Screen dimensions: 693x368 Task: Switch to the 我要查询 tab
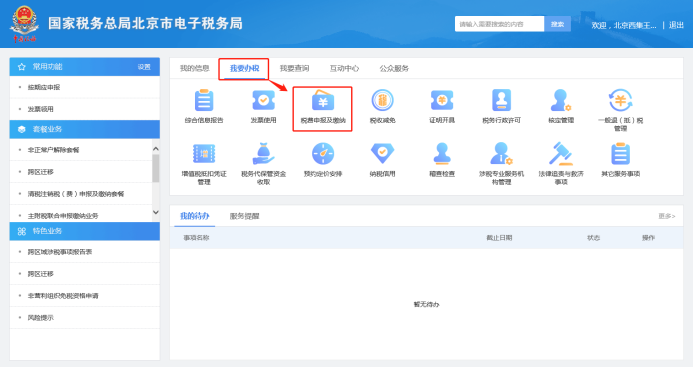click(294, 68)
